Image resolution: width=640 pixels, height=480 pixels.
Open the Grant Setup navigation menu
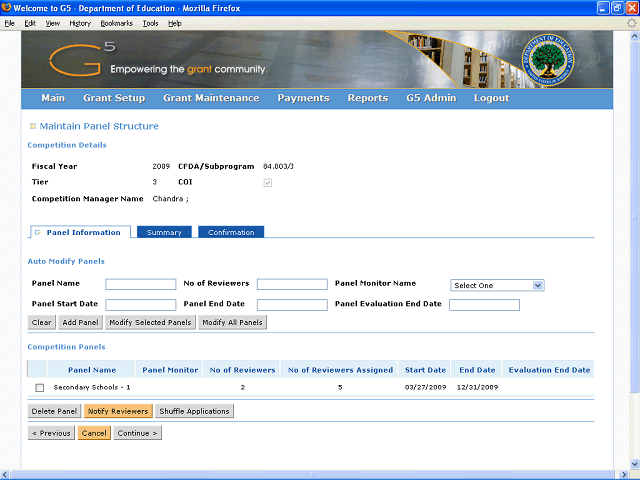[114, 98]
